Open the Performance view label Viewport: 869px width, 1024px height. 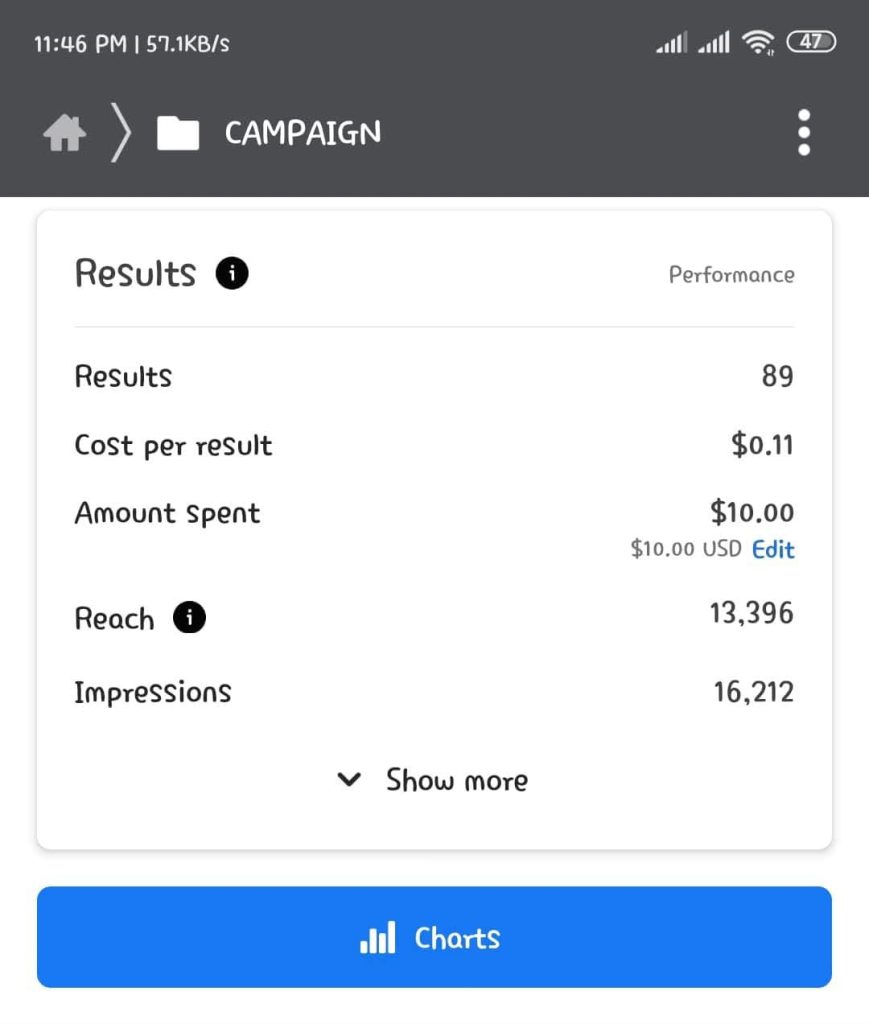(x=731, y=275)
